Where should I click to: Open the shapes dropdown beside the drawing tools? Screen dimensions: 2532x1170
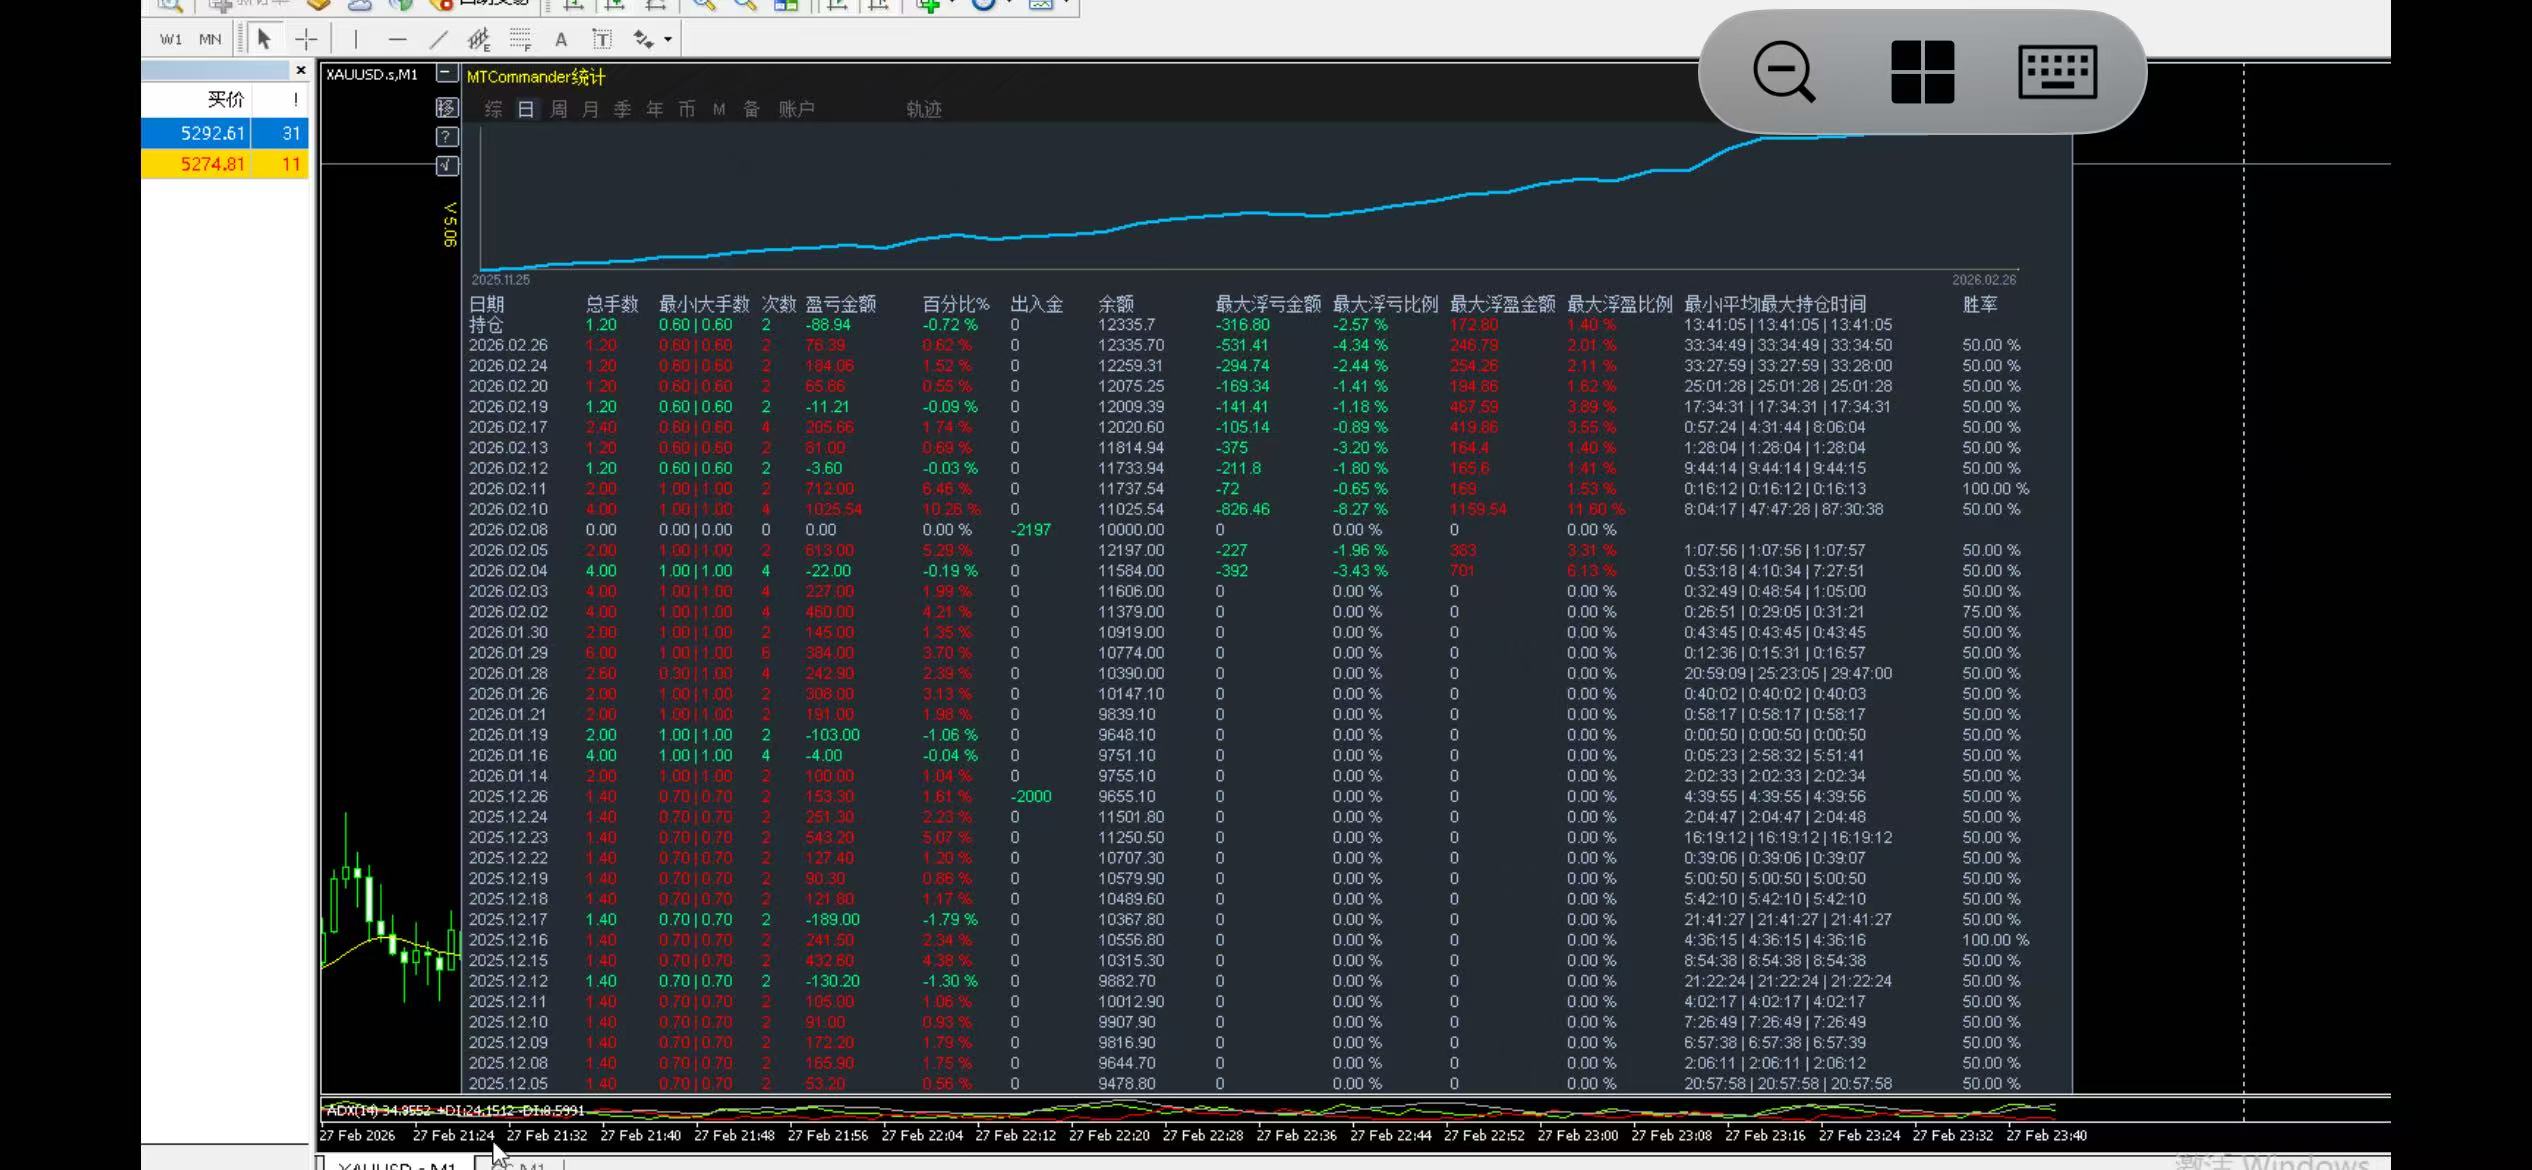657,38
